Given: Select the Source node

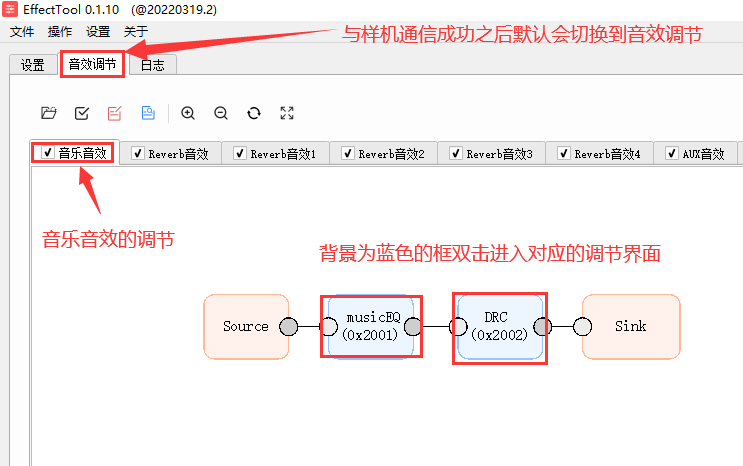Looking at the screenshot, I should coord(246,327).
